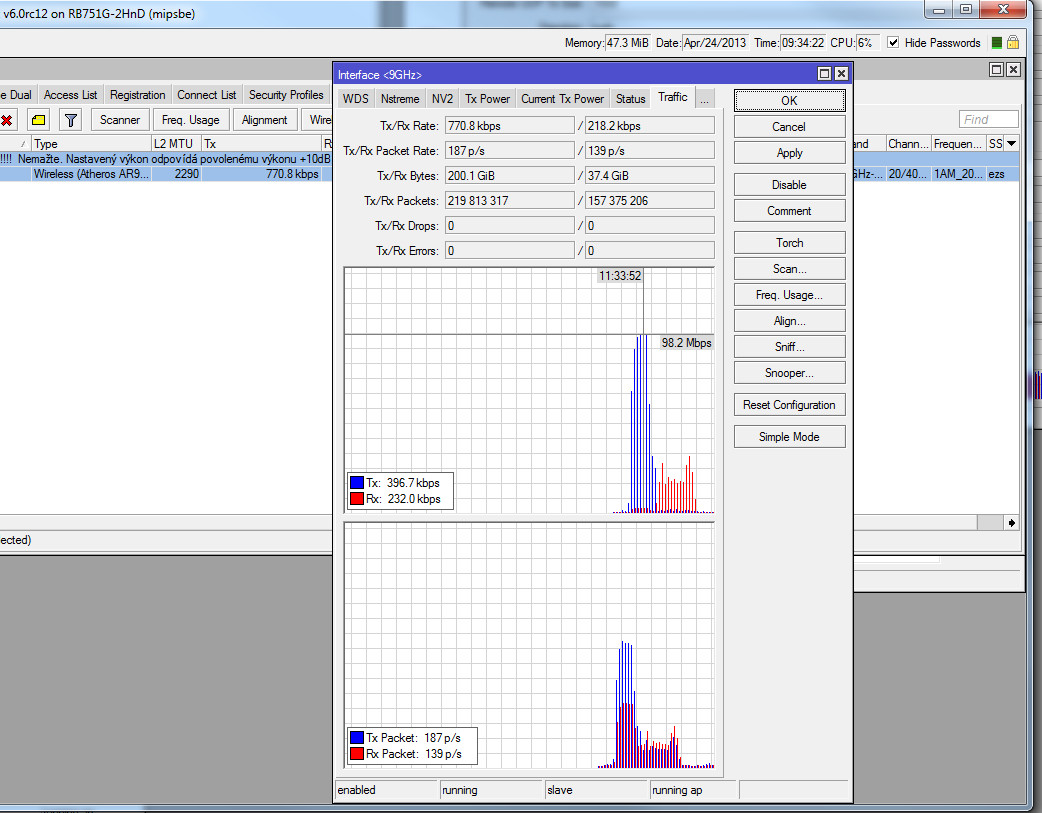
Task: Select the Wireless (Atheros AR9...) row
Action: click(166, 174)
